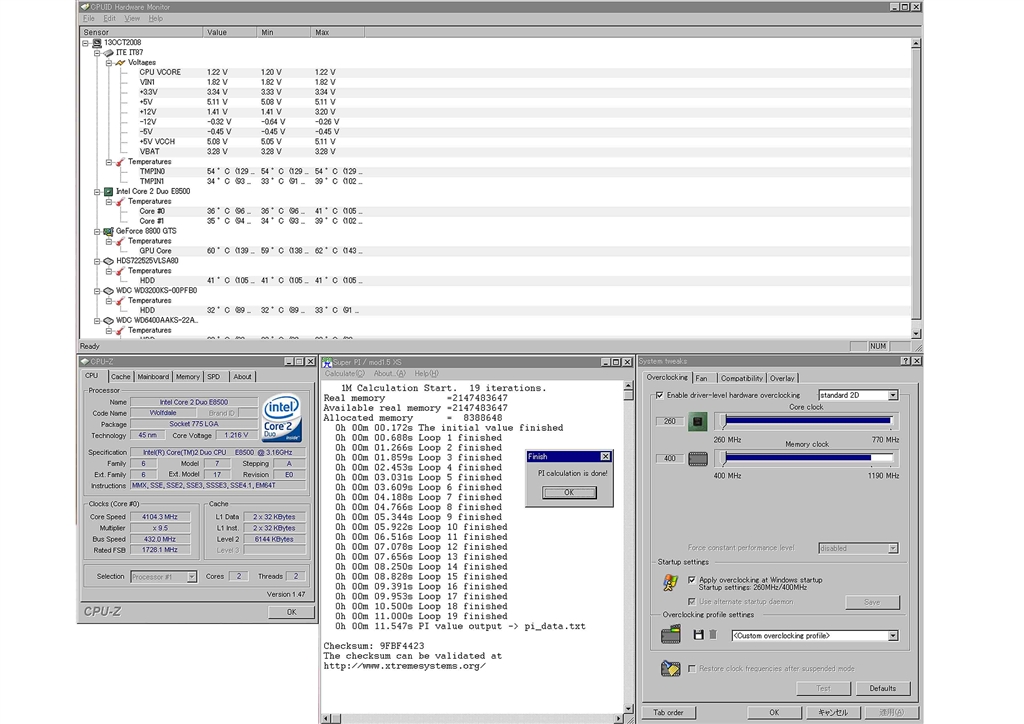Screen dimensions: 1024x724
Task: Switch to the SPD tab in CPU-Z
Action: tap(214, 377)
